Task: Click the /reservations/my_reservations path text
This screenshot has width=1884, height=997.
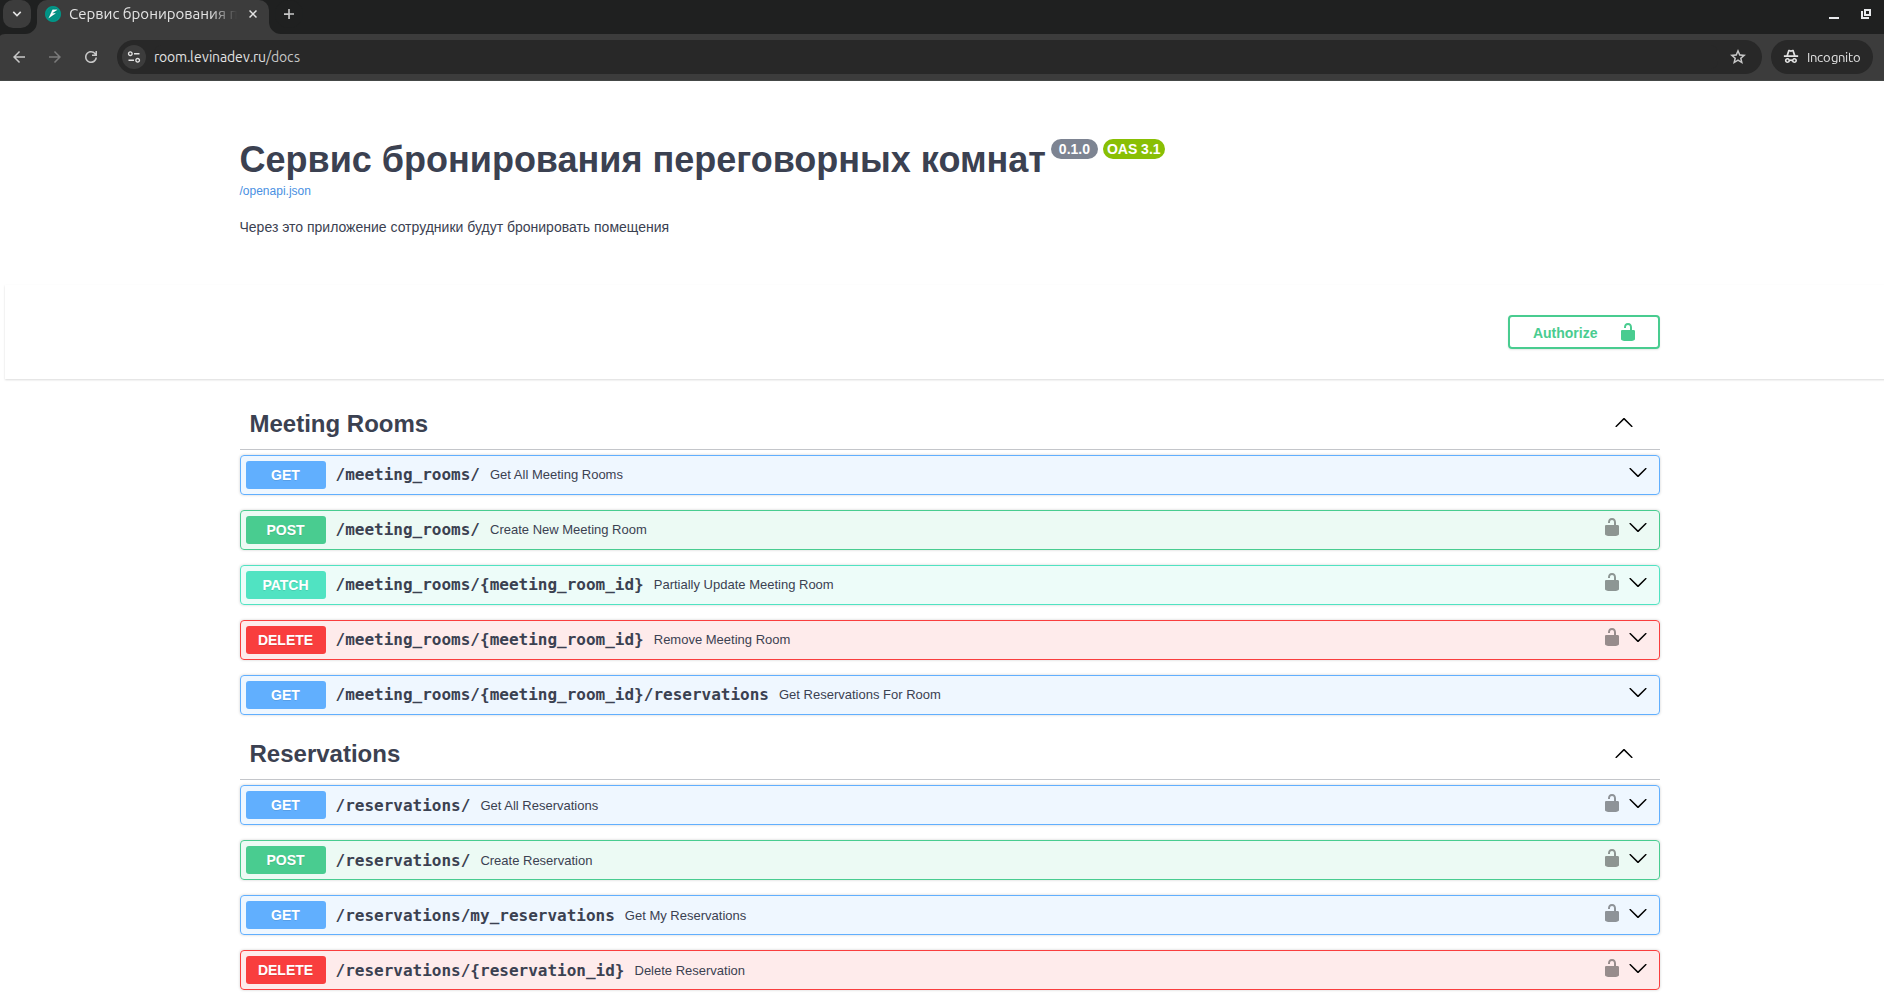Action: (475, 915)
